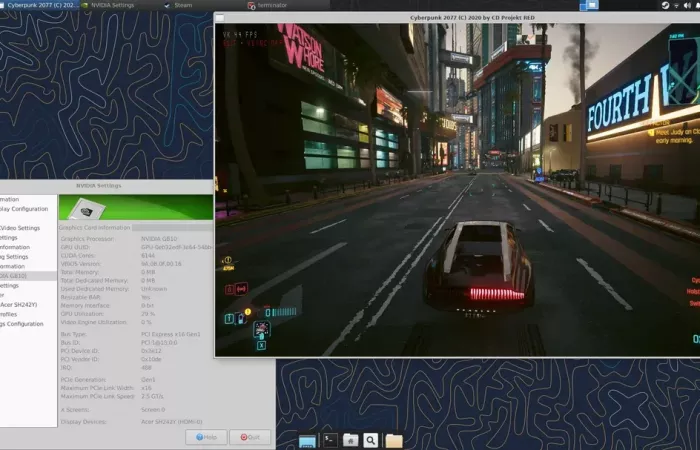
Task: Click the workspace switcher in top panel
Action: coord(589,5)
